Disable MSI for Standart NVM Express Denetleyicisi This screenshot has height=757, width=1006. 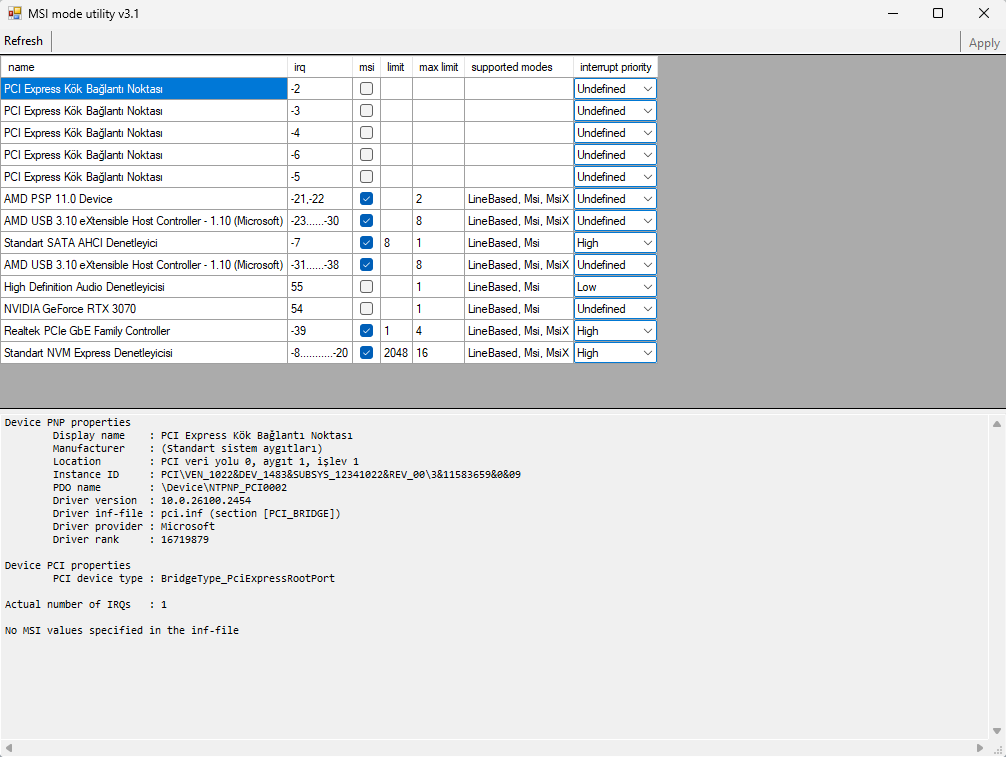[366, 353]
